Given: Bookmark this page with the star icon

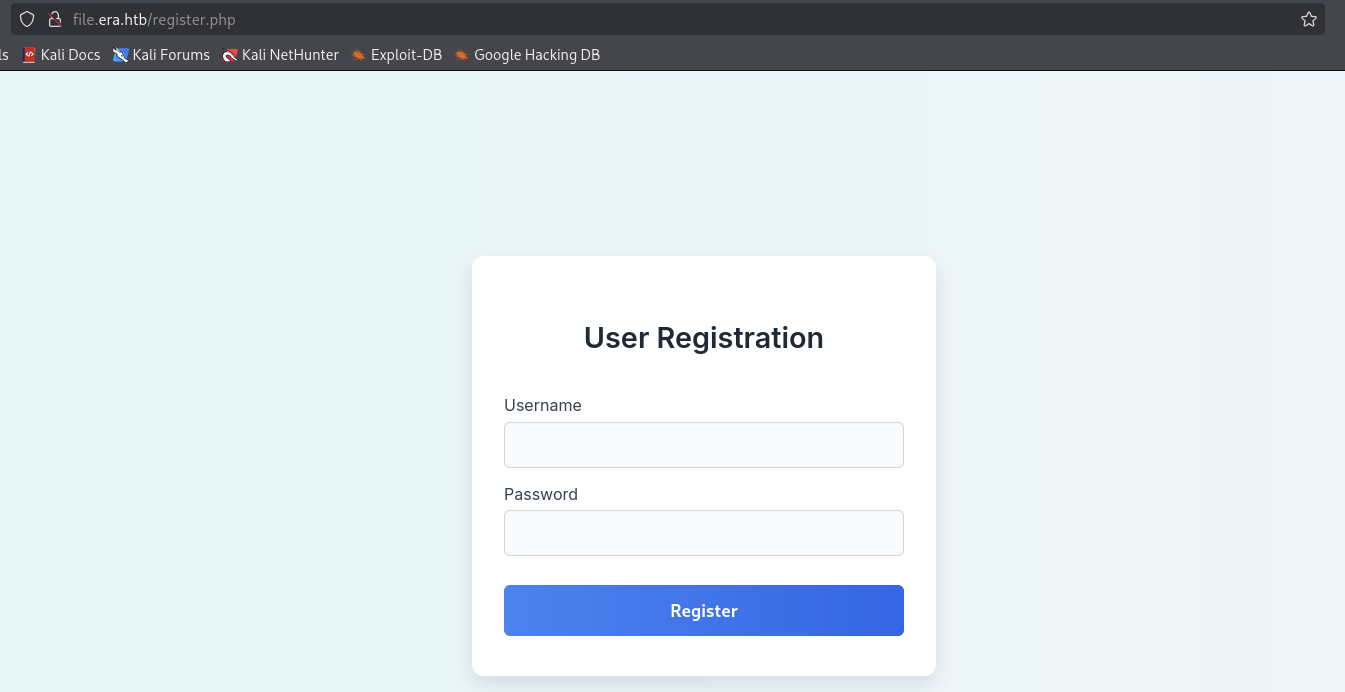Looking at the screenshot, I should [1309, 19].
